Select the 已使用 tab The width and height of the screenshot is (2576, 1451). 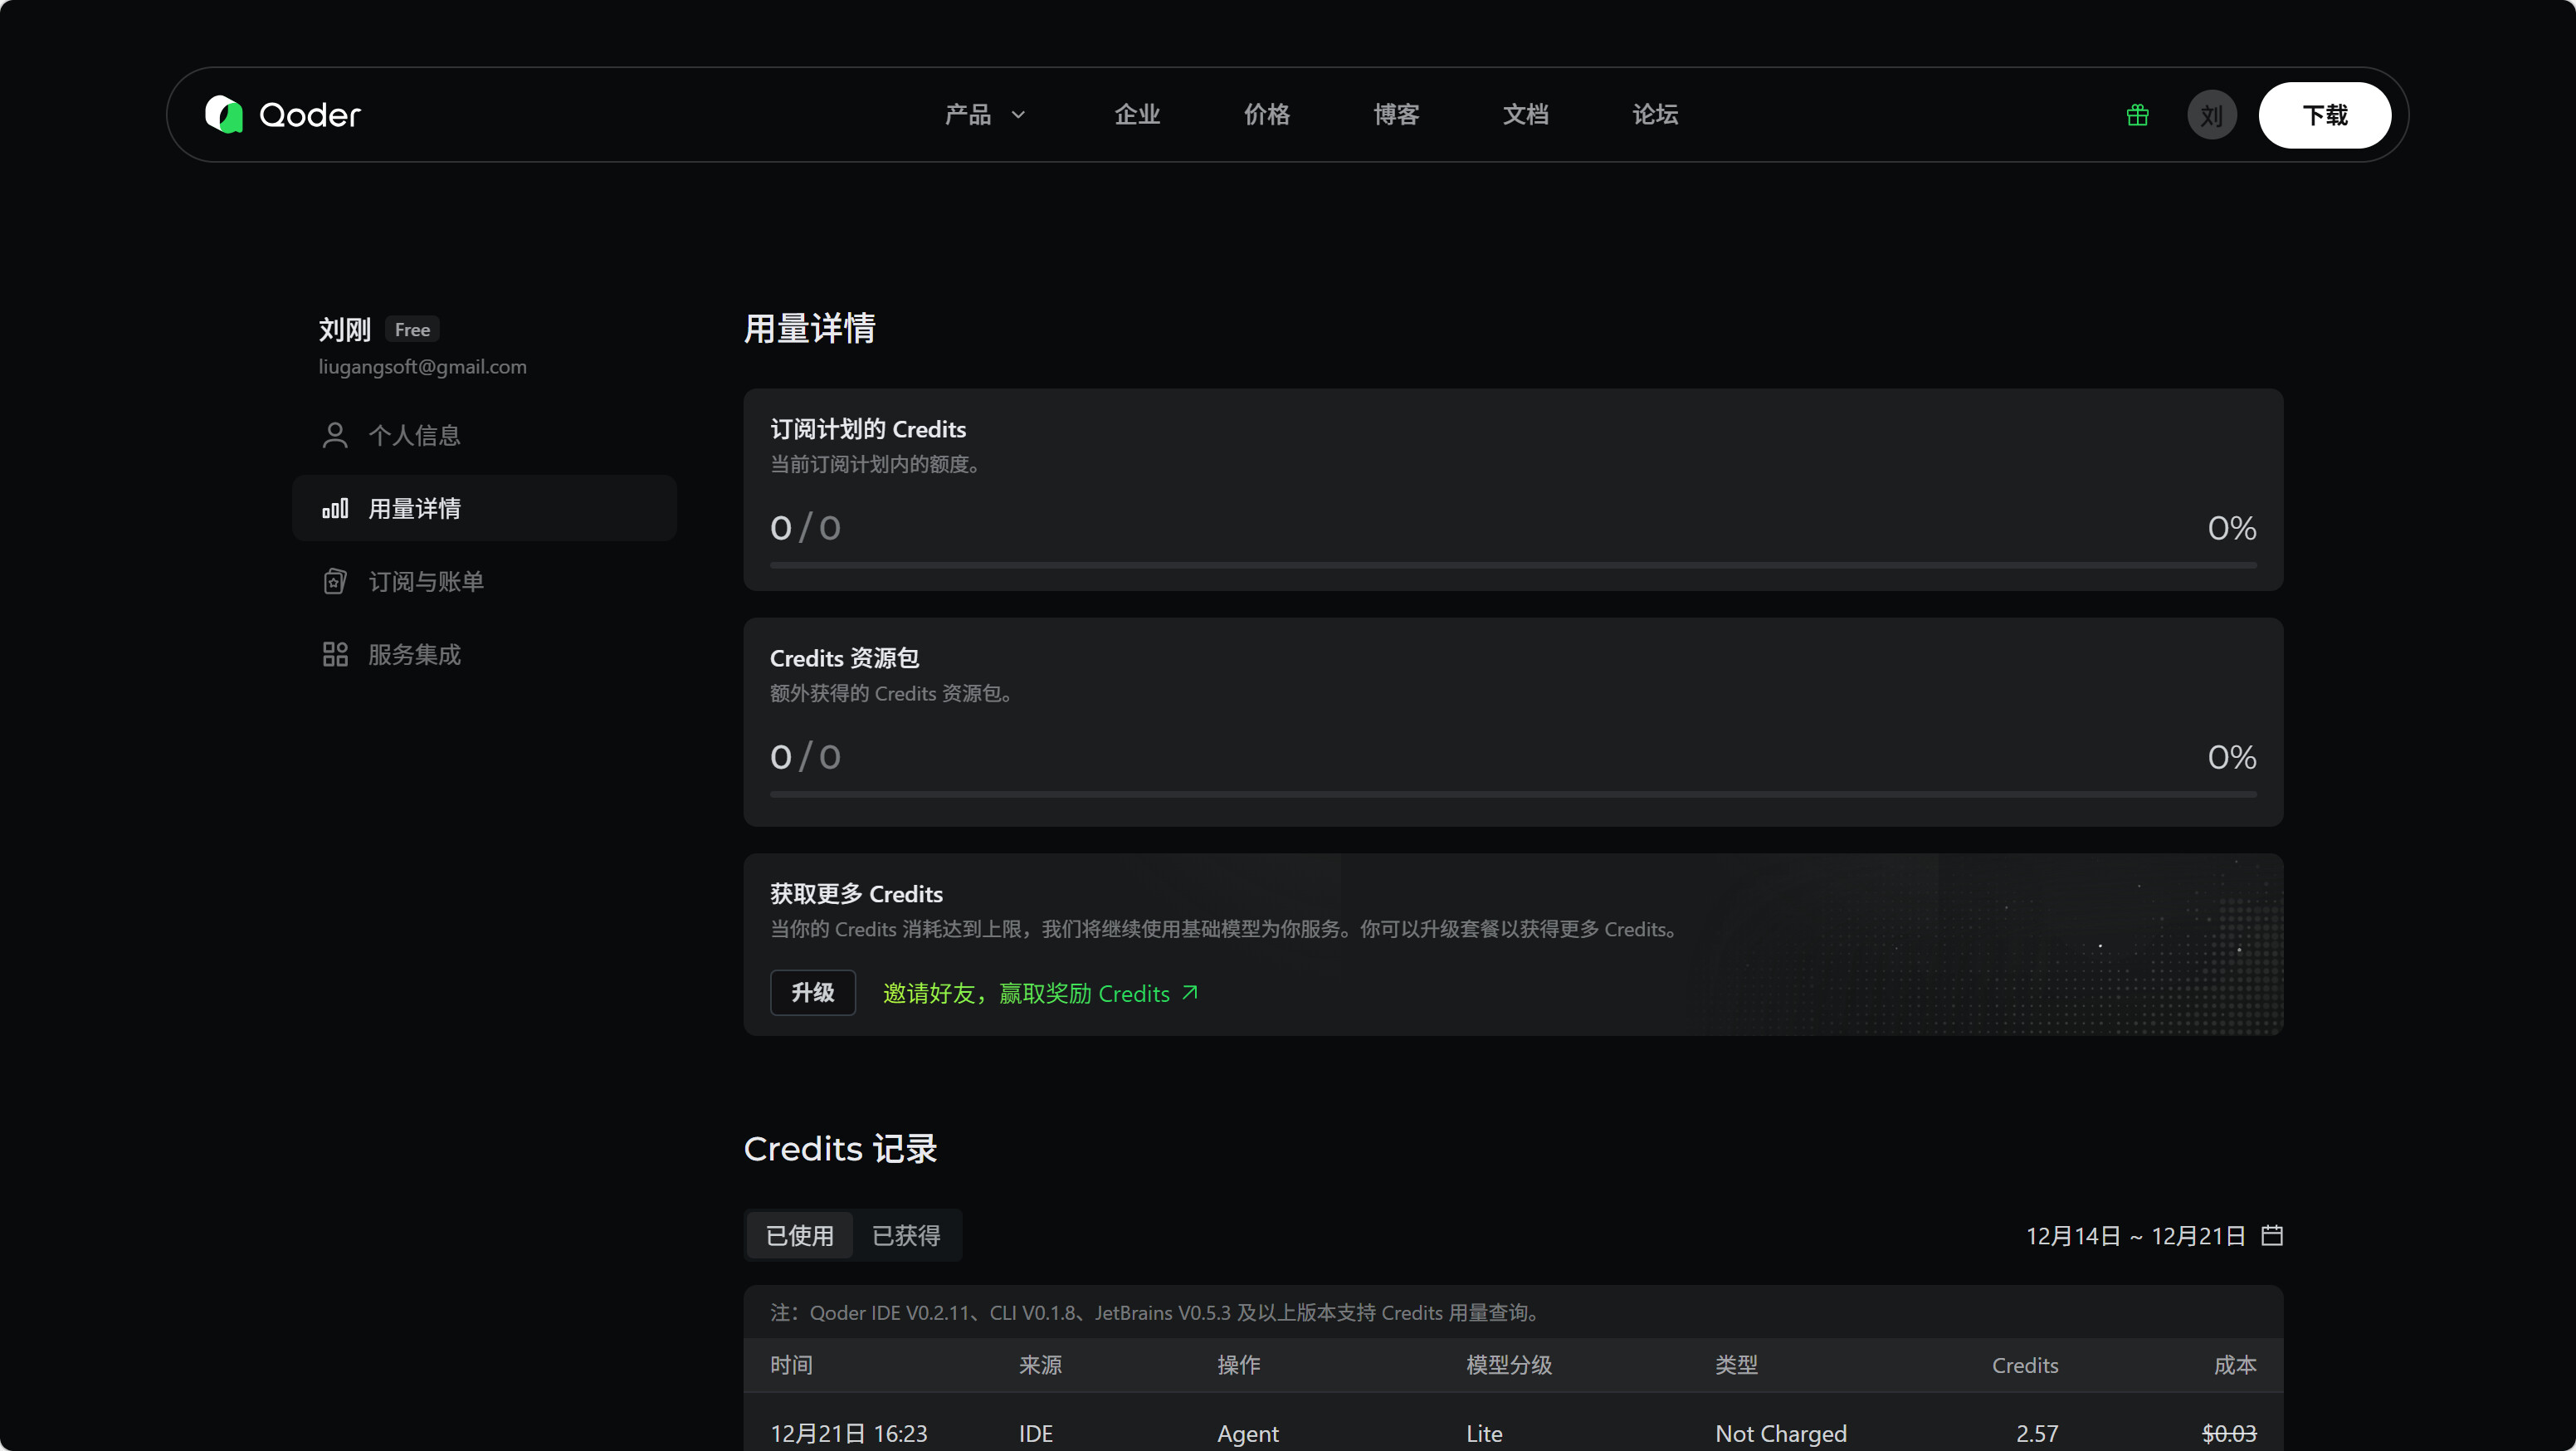(799, 1236)
